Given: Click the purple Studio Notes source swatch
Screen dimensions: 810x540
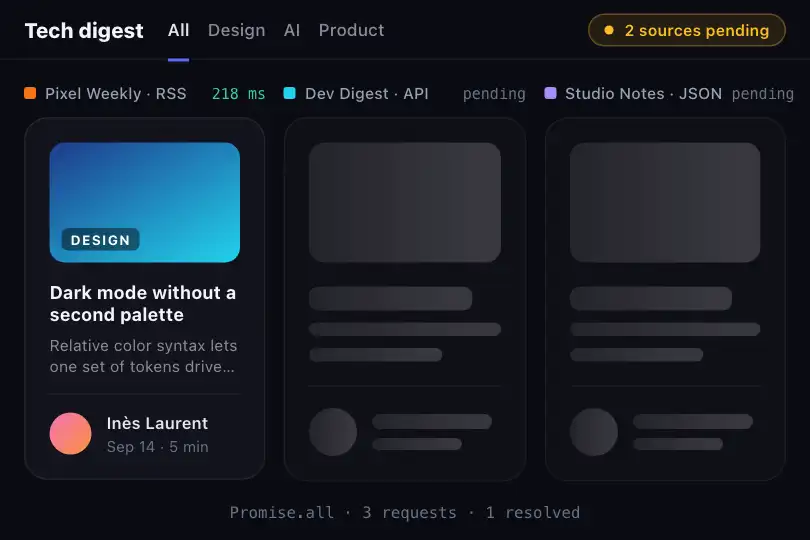Looking at the screenshot, I should coord(551,93).
